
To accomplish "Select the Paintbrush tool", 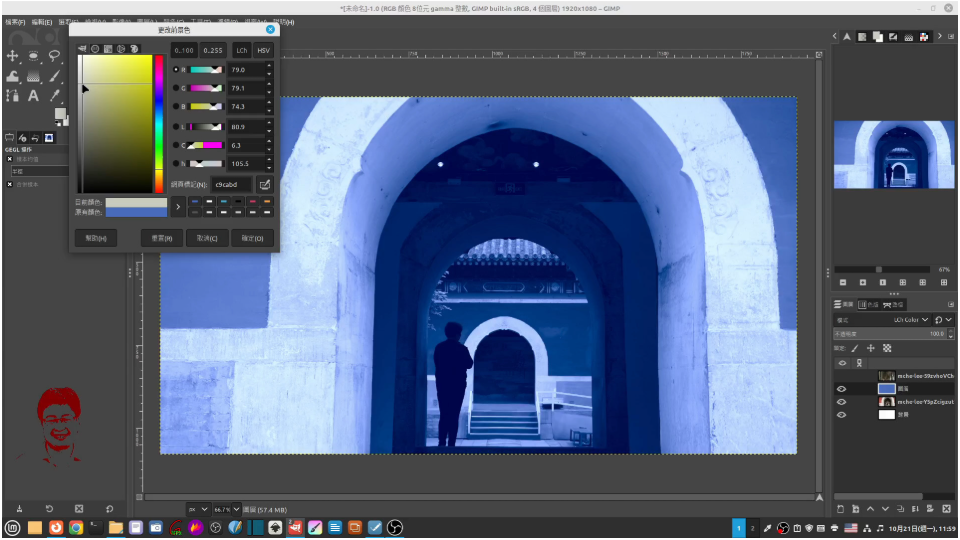I will pos(54,77).
